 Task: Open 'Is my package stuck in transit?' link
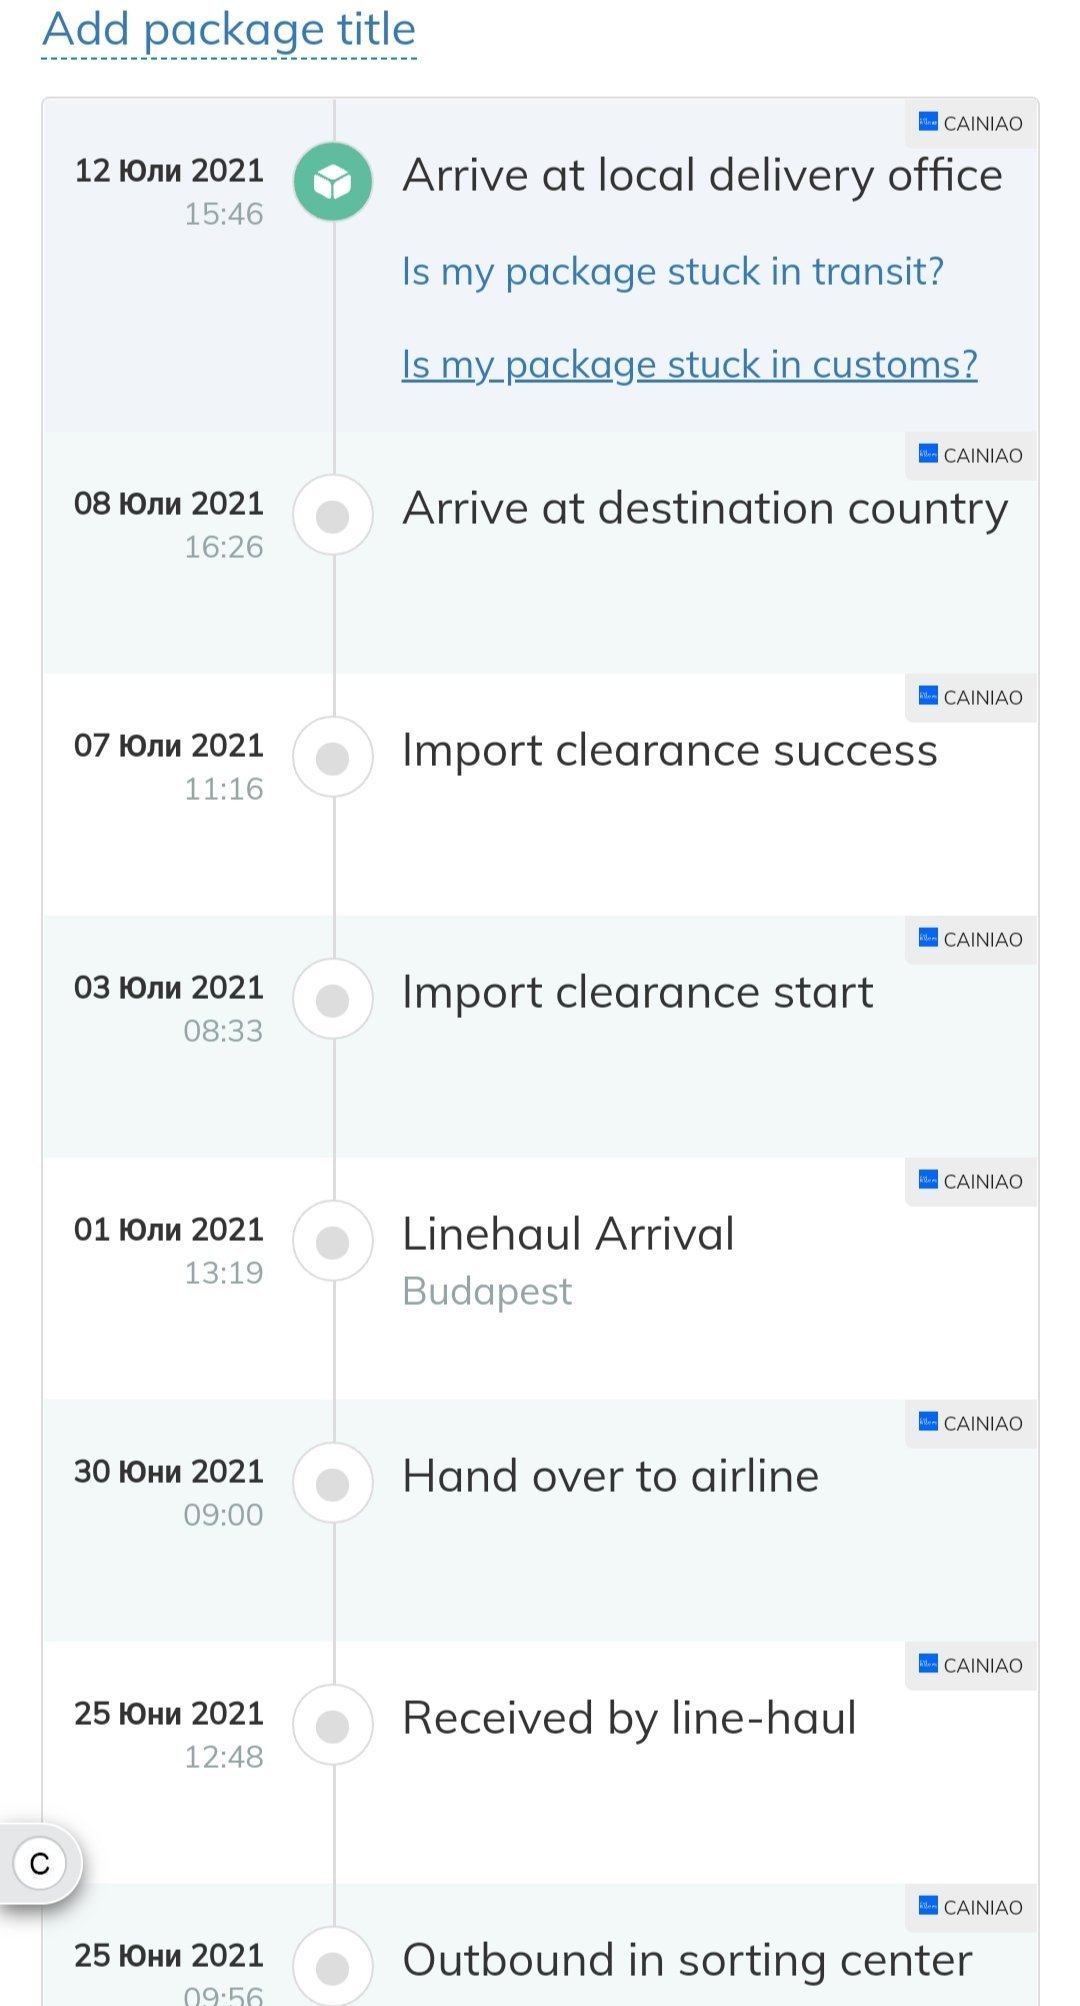pyautogui.click(x=673, y=271)
